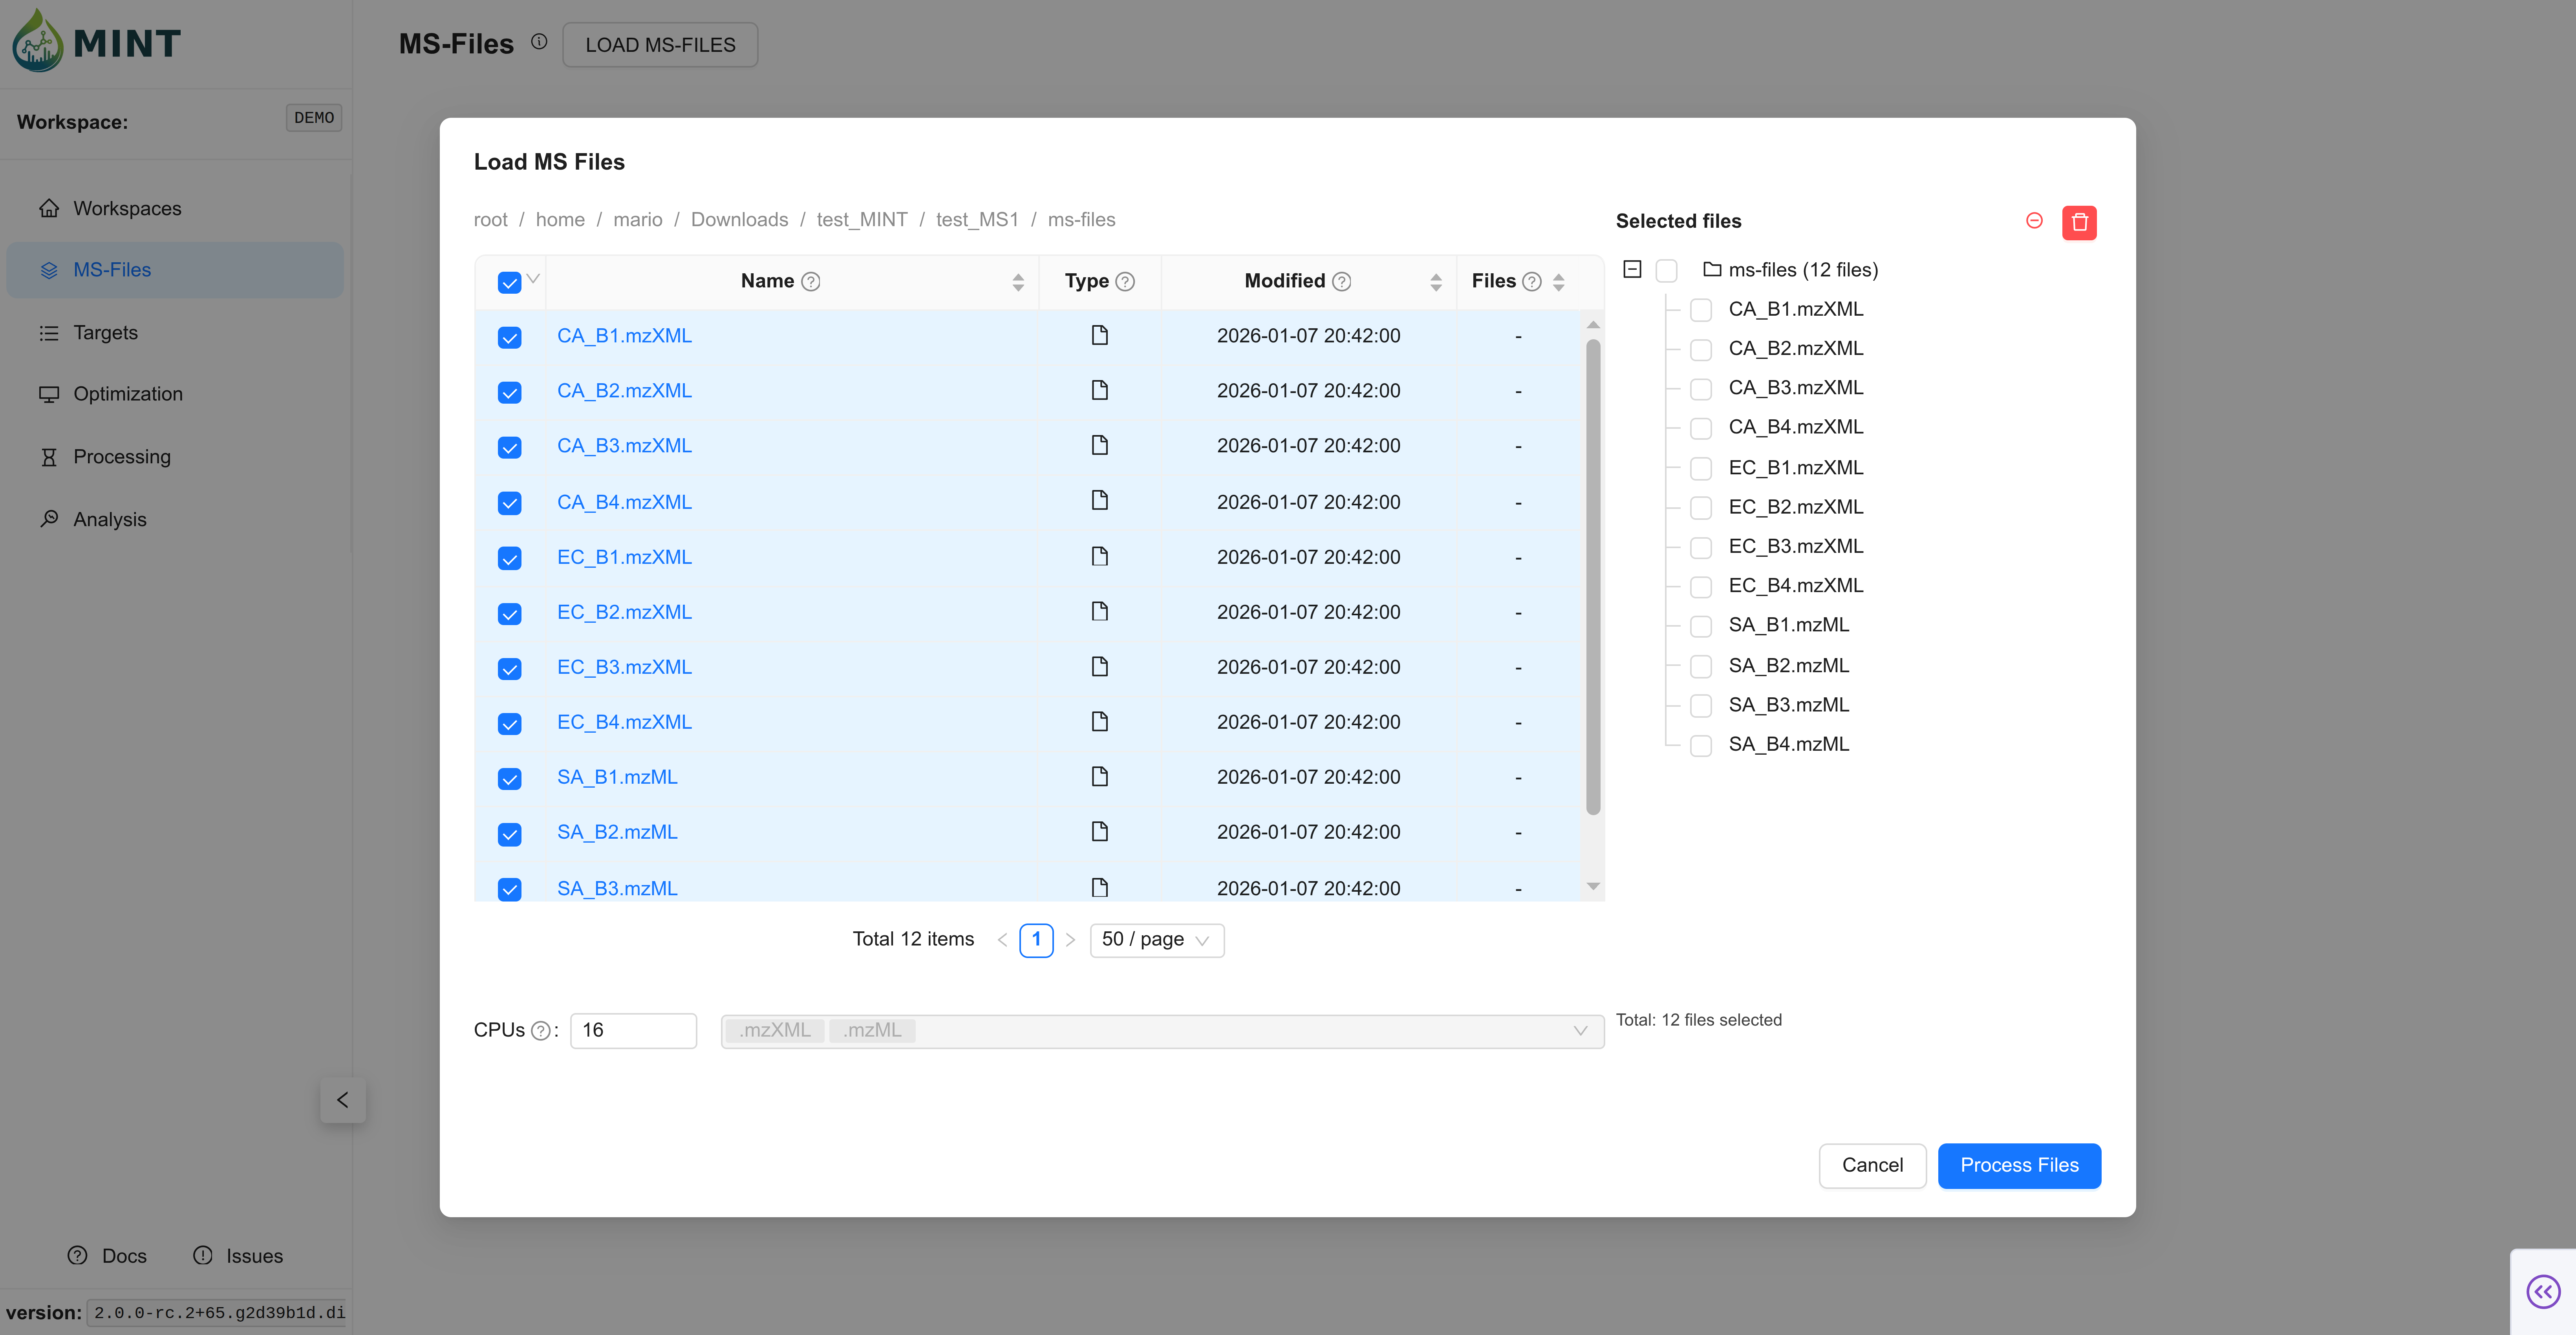
Task: Navigate to test_MINT in breadcrumb path
Action: coord(861,220)
